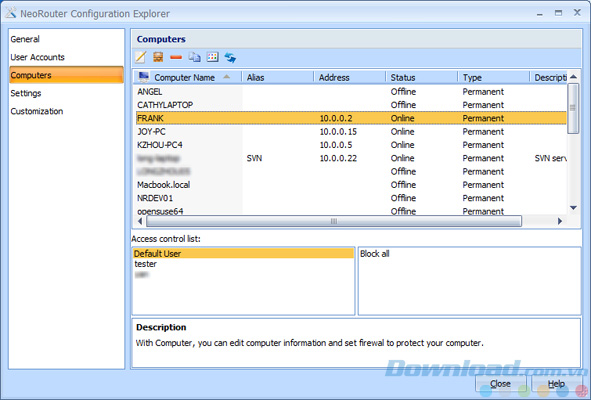The height and width of the screenshot is (400, 591).
Task: Click the NeoRouter app icon in title bar
Action: pos(11,13)
